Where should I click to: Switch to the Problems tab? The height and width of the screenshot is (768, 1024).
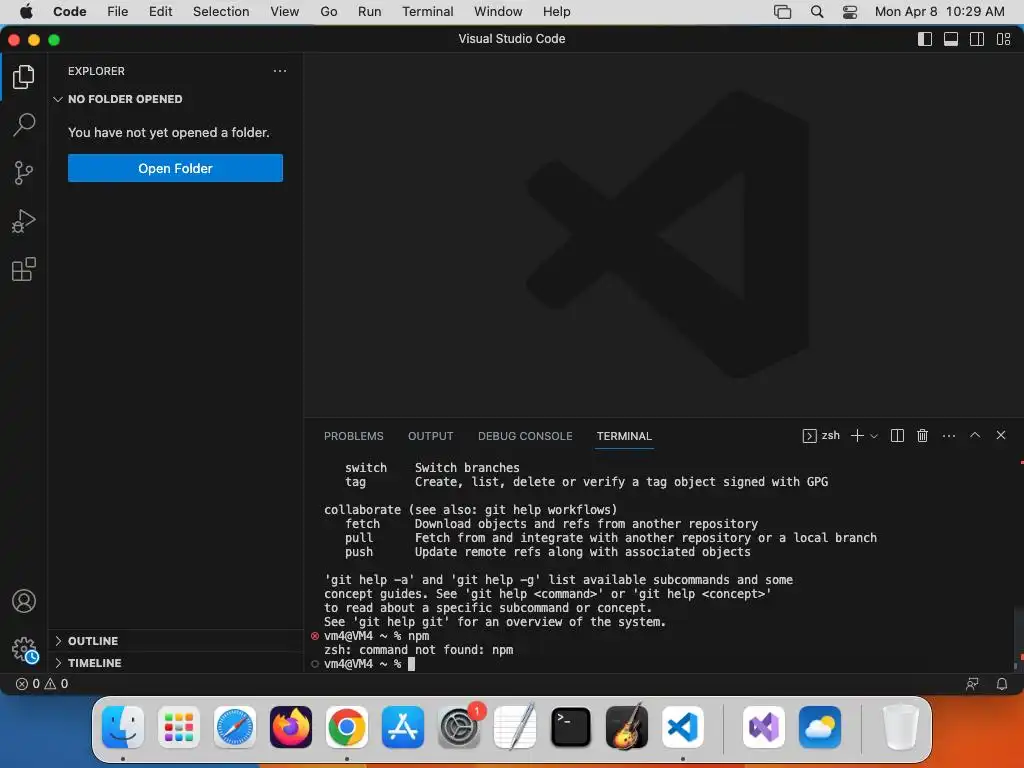pyautogui.click(x=353, y=436)
